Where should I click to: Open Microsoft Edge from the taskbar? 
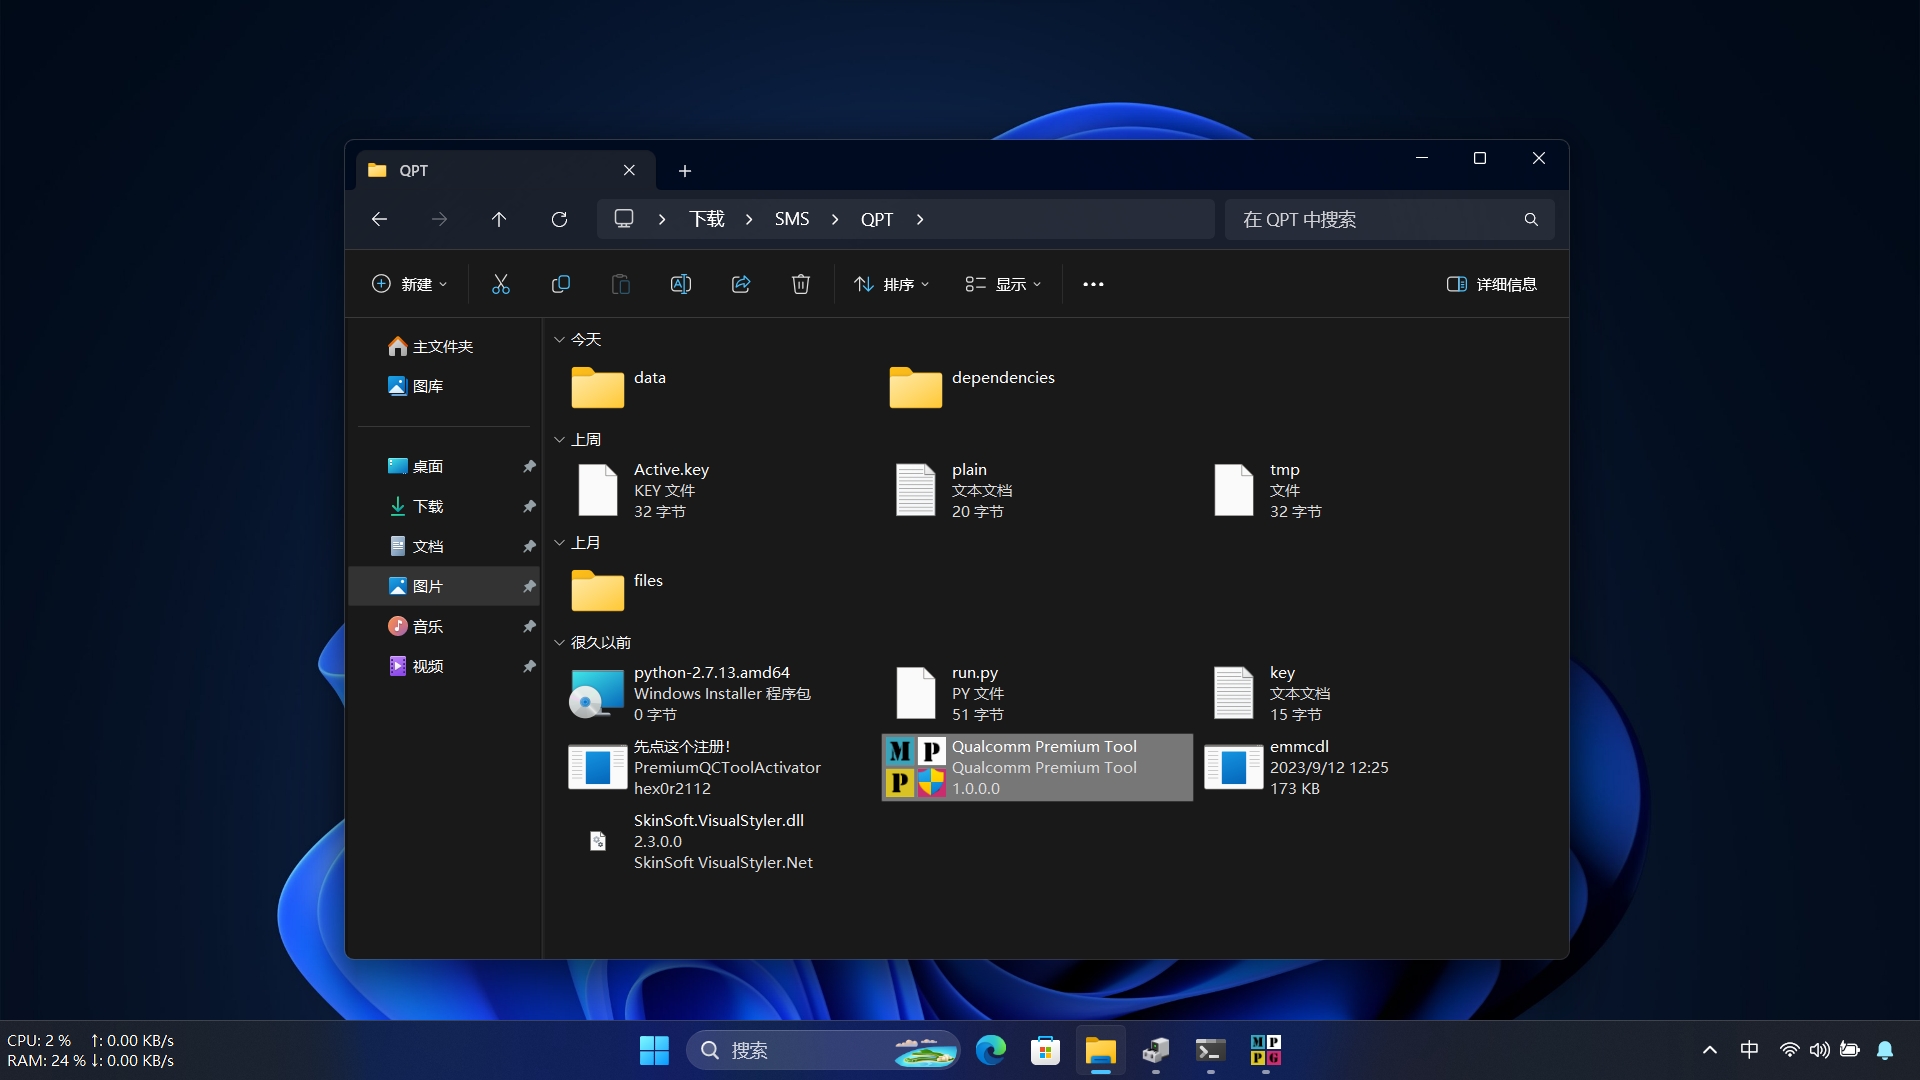point(991,1051)
